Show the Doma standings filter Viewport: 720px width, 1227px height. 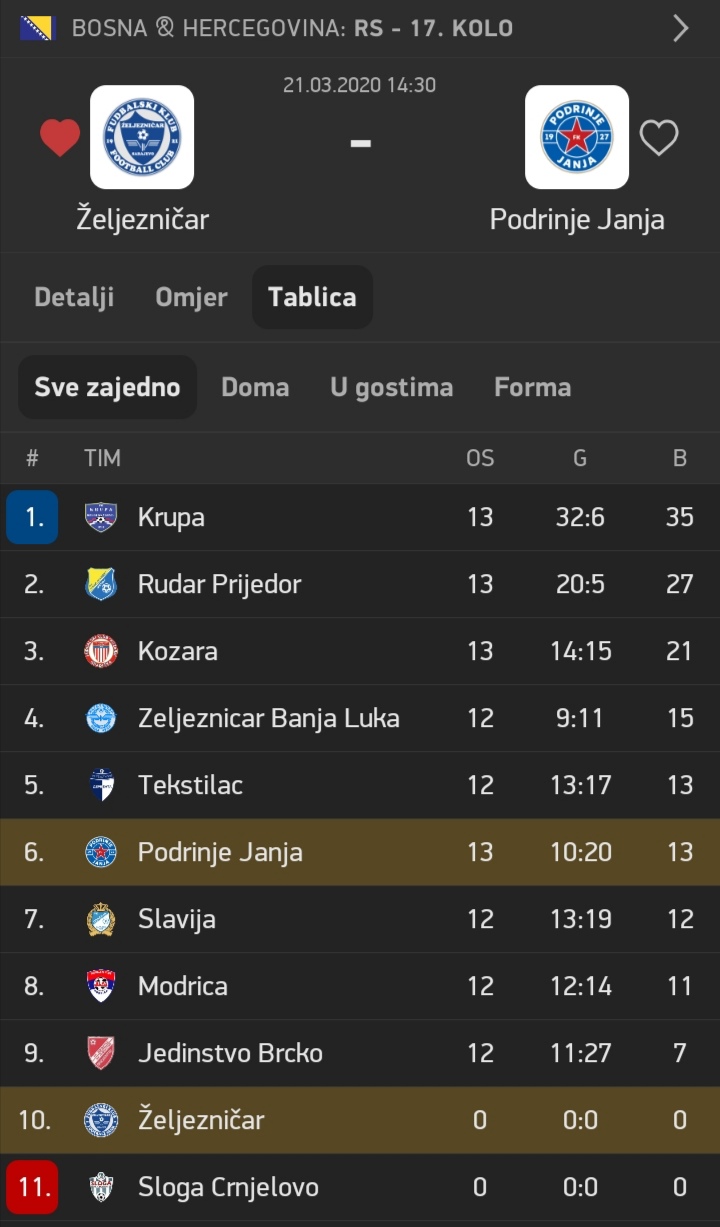(x=255, y=387)
